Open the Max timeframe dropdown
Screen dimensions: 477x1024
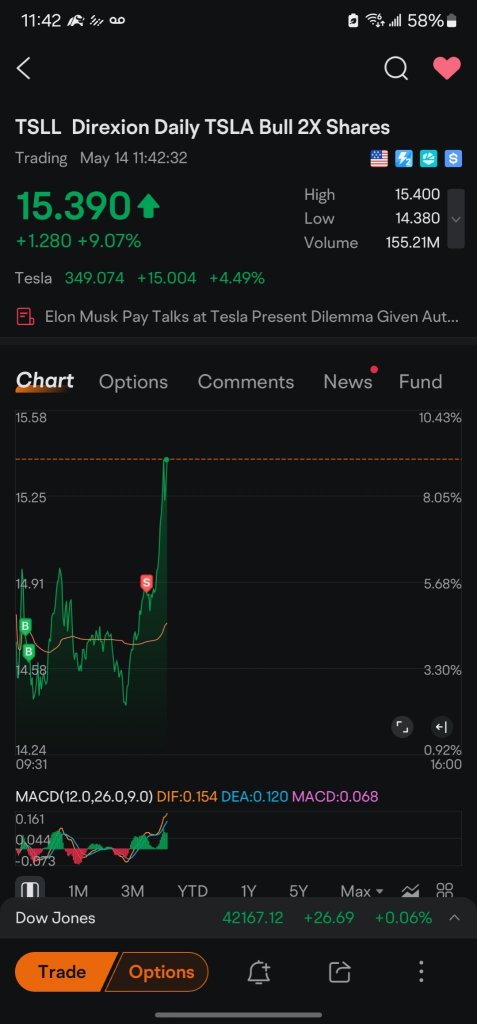(x=362, y=891)
